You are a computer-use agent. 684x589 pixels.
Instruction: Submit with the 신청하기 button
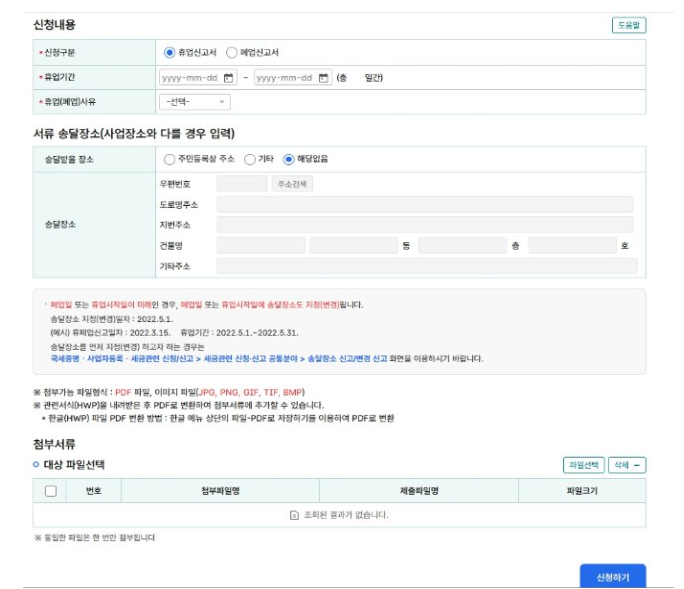coord(613,577)
